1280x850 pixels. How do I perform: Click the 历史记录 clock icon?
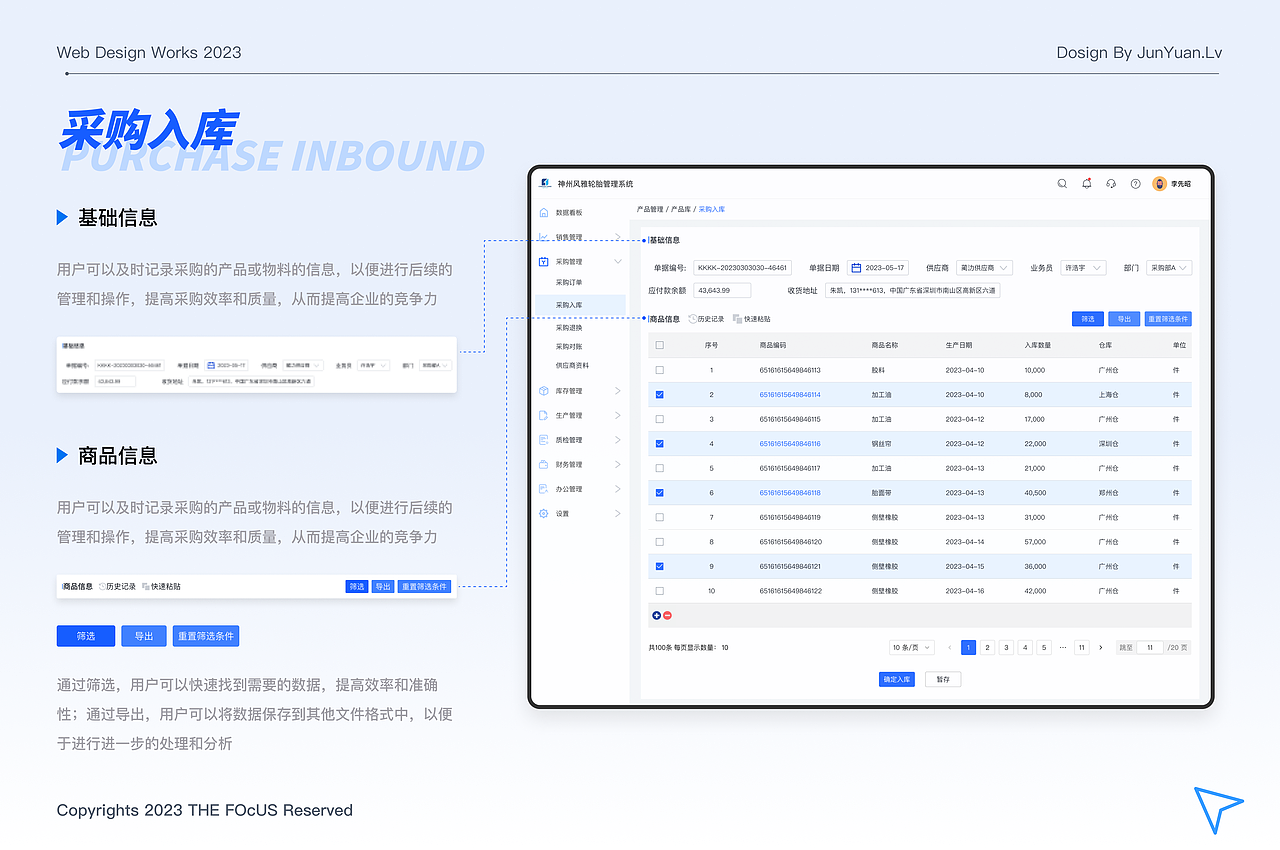click(x=692, y=319)
